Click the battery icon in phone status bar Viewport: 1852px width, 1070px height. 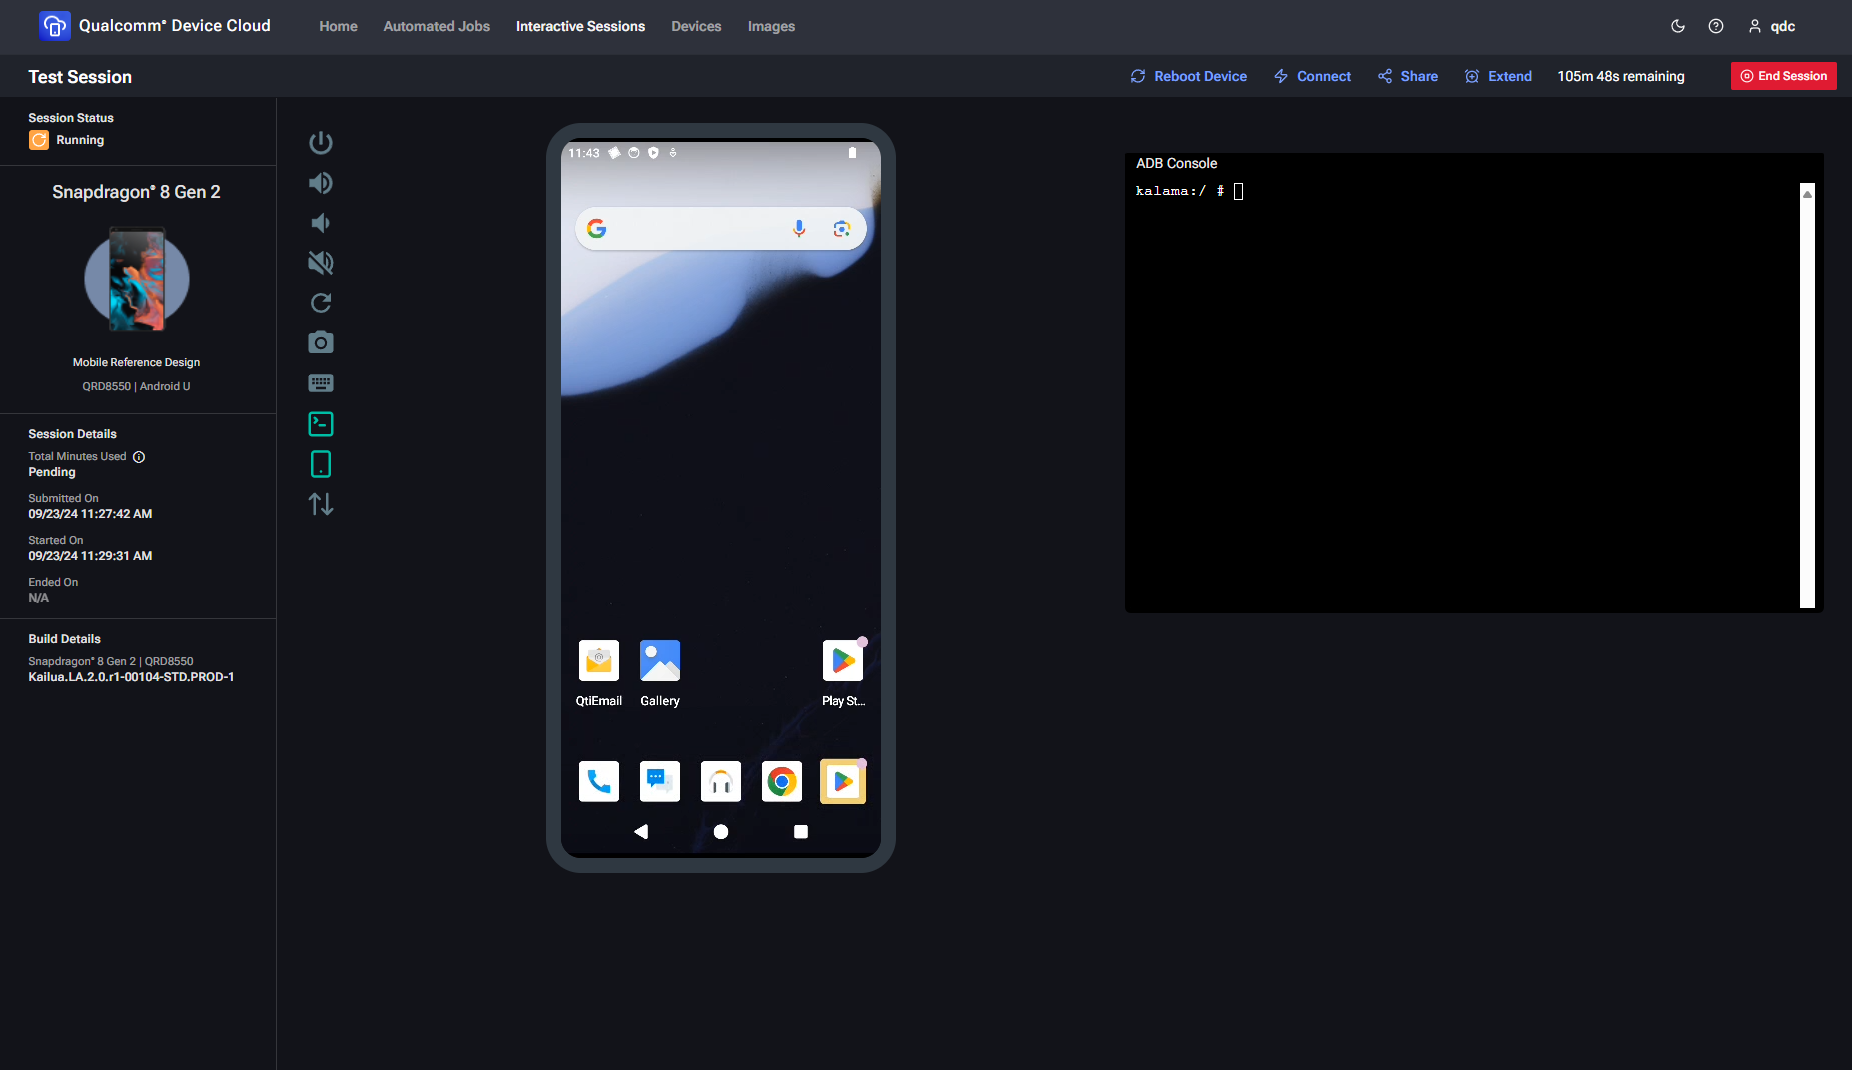pos(852,153)
